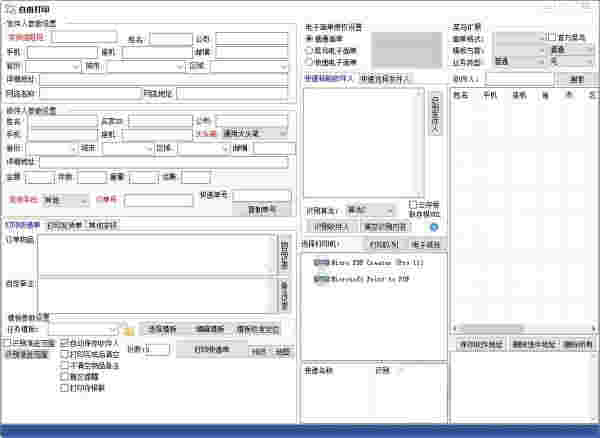Click the print copies number field
The width and height of the screenshot is (600, 438).
(156, 349)
